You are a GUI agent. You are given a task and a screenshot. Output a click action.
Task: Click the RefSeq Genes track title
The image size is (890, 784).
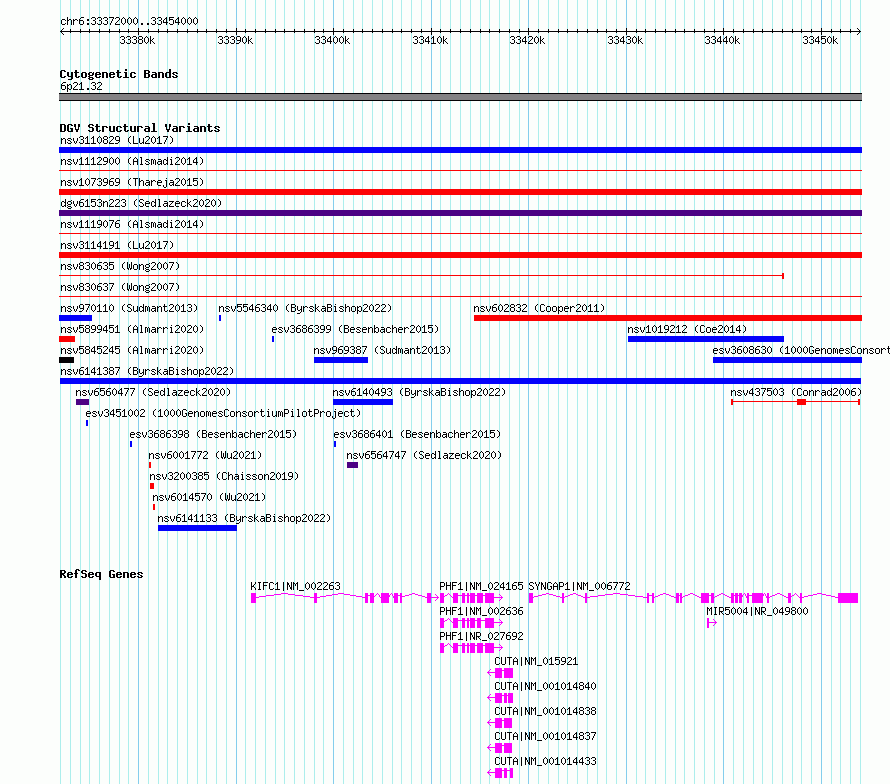[x=101, y=574]
